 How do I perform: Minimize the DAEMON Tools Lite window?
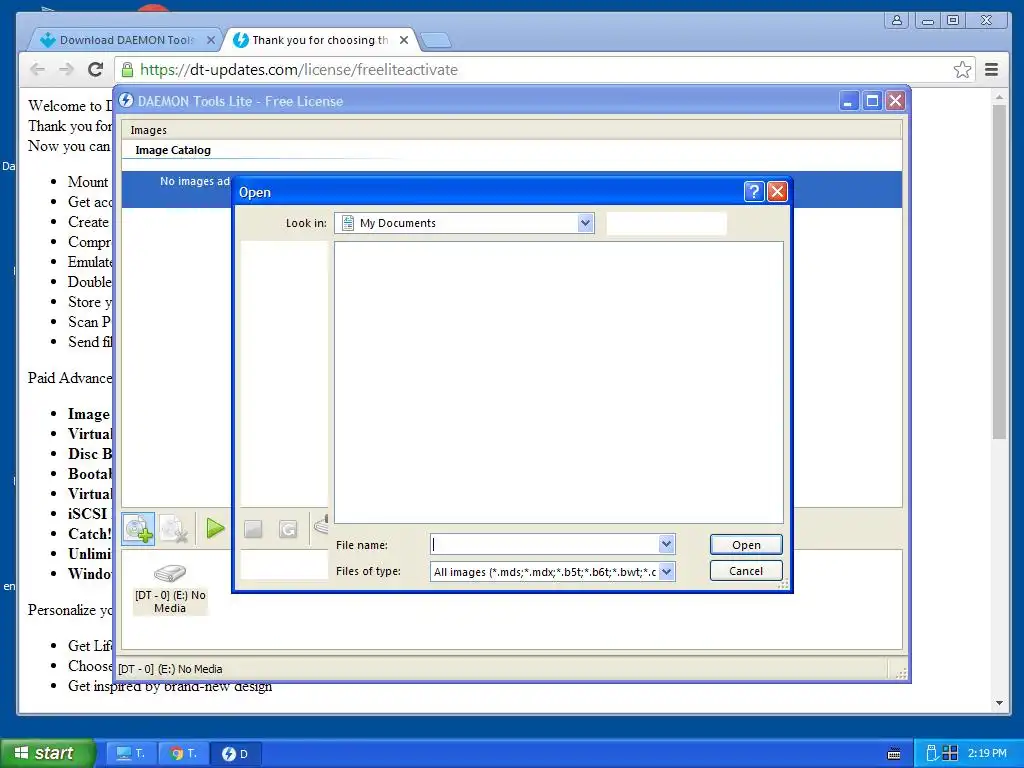pos(848,101)
